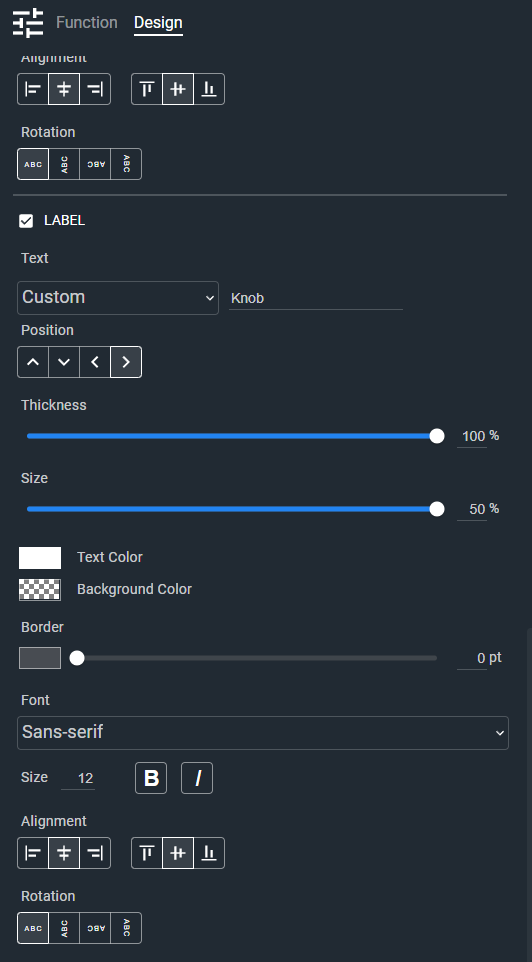Click the Border 0 pt value field
The image size is (532, 962).
(x=472, y=659)
